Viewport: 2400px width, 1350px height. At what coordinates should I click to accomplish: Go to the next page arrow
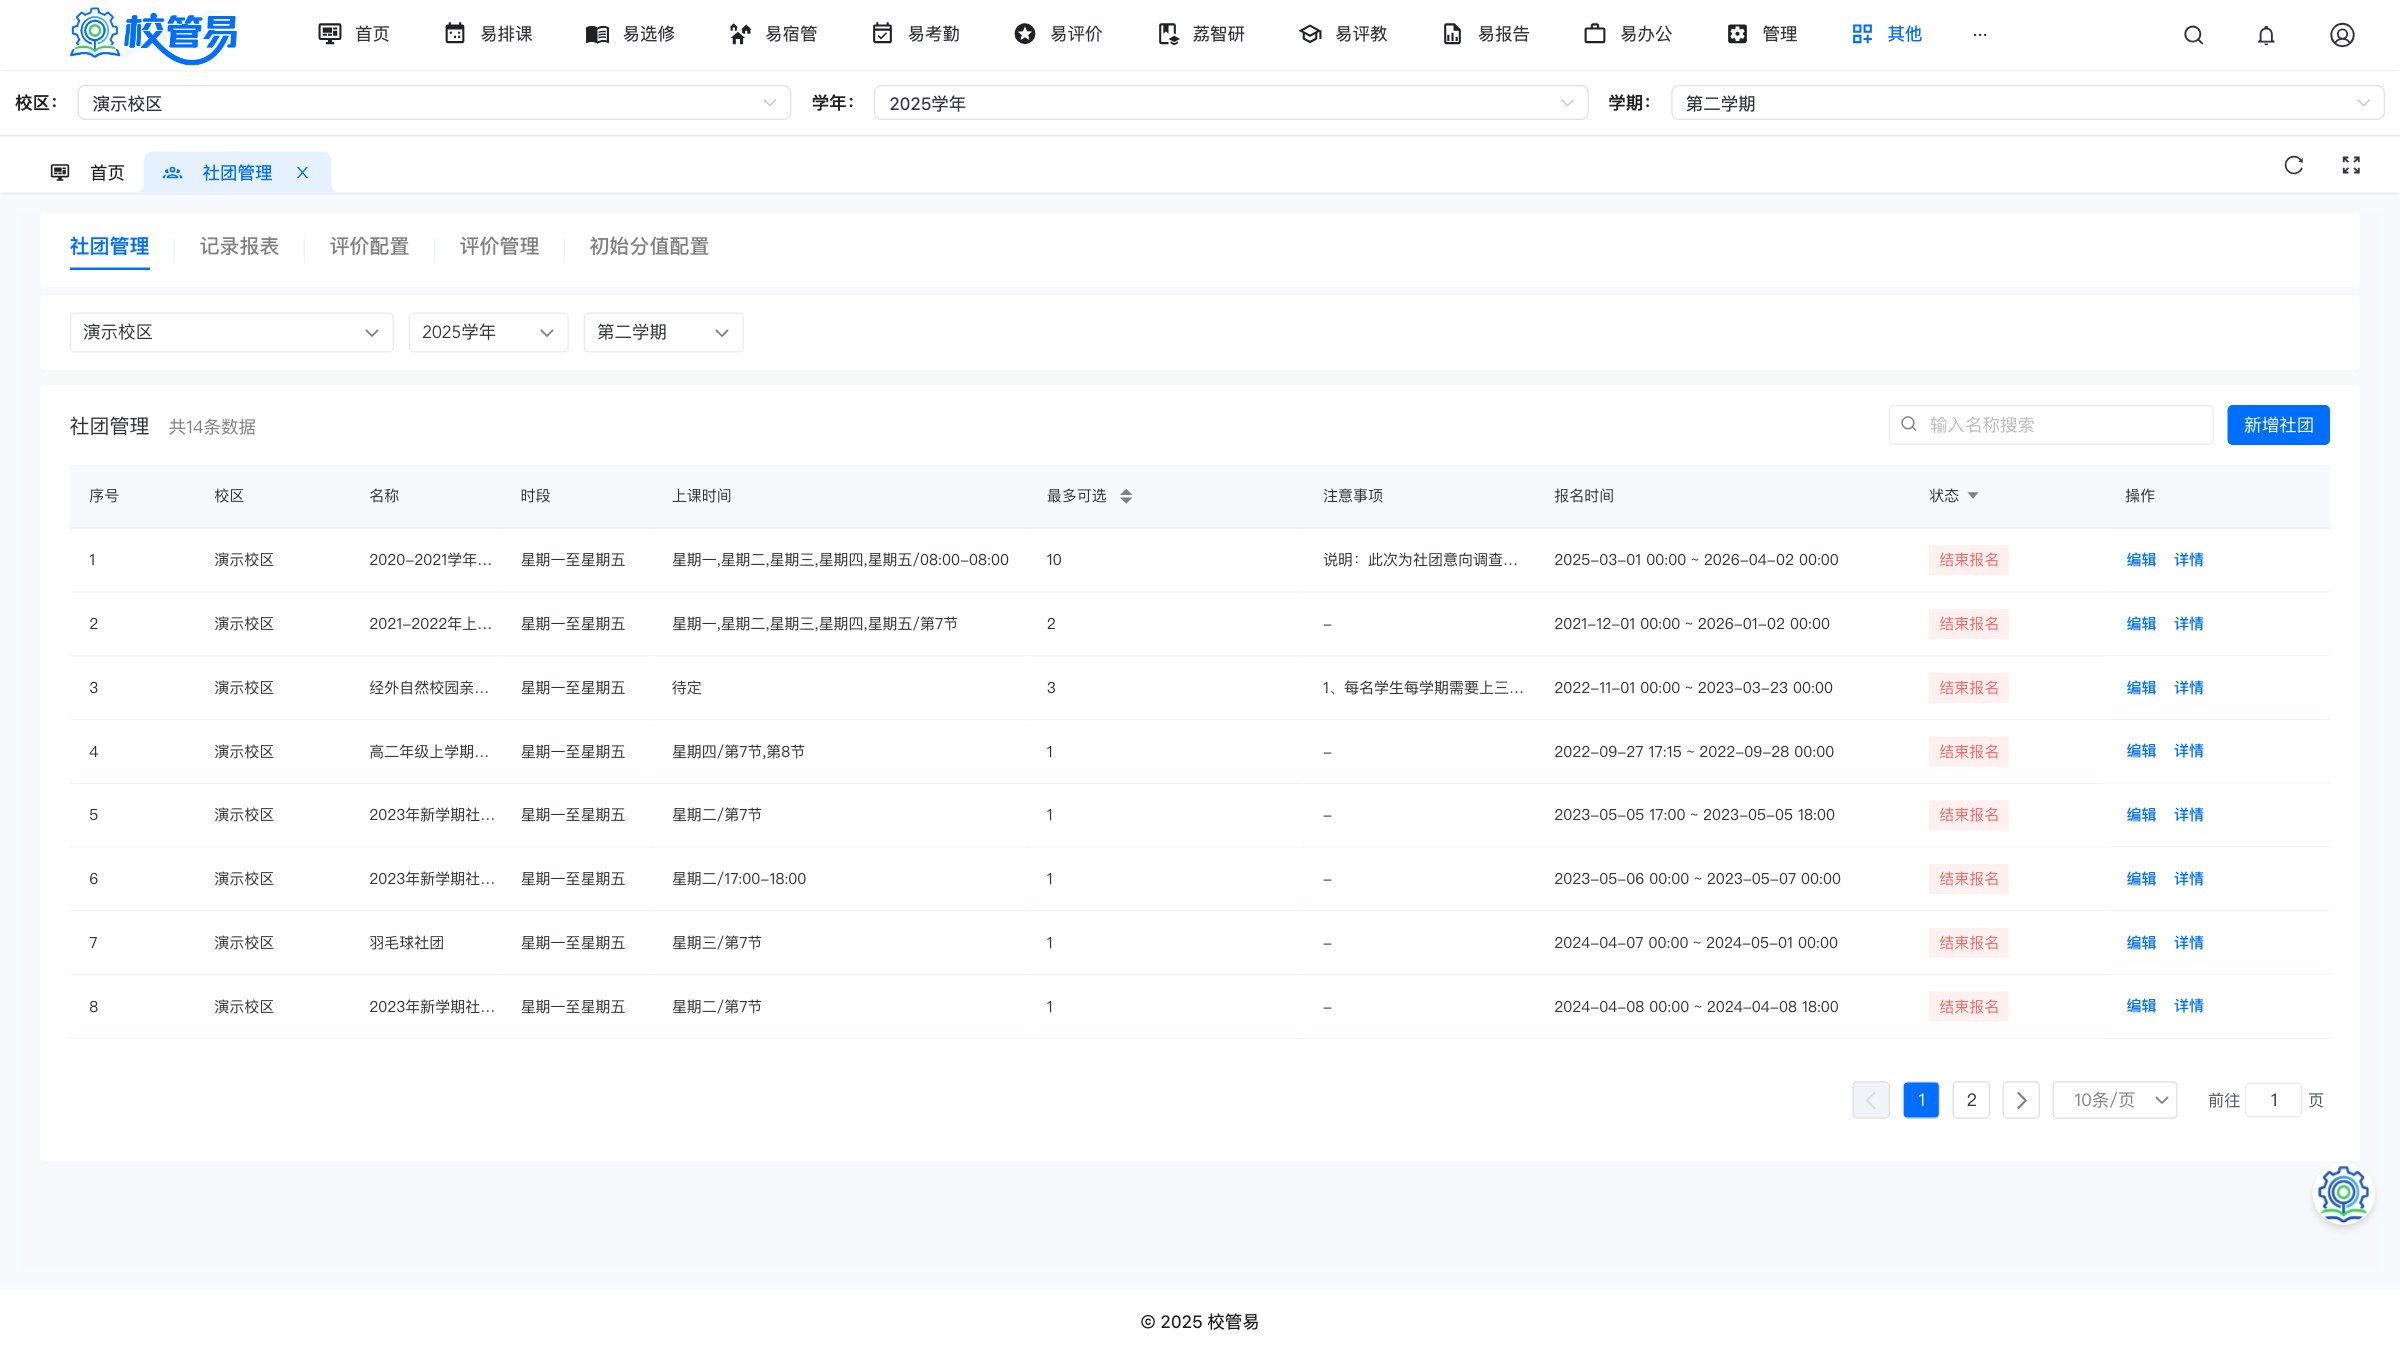coord(2021,1100)
